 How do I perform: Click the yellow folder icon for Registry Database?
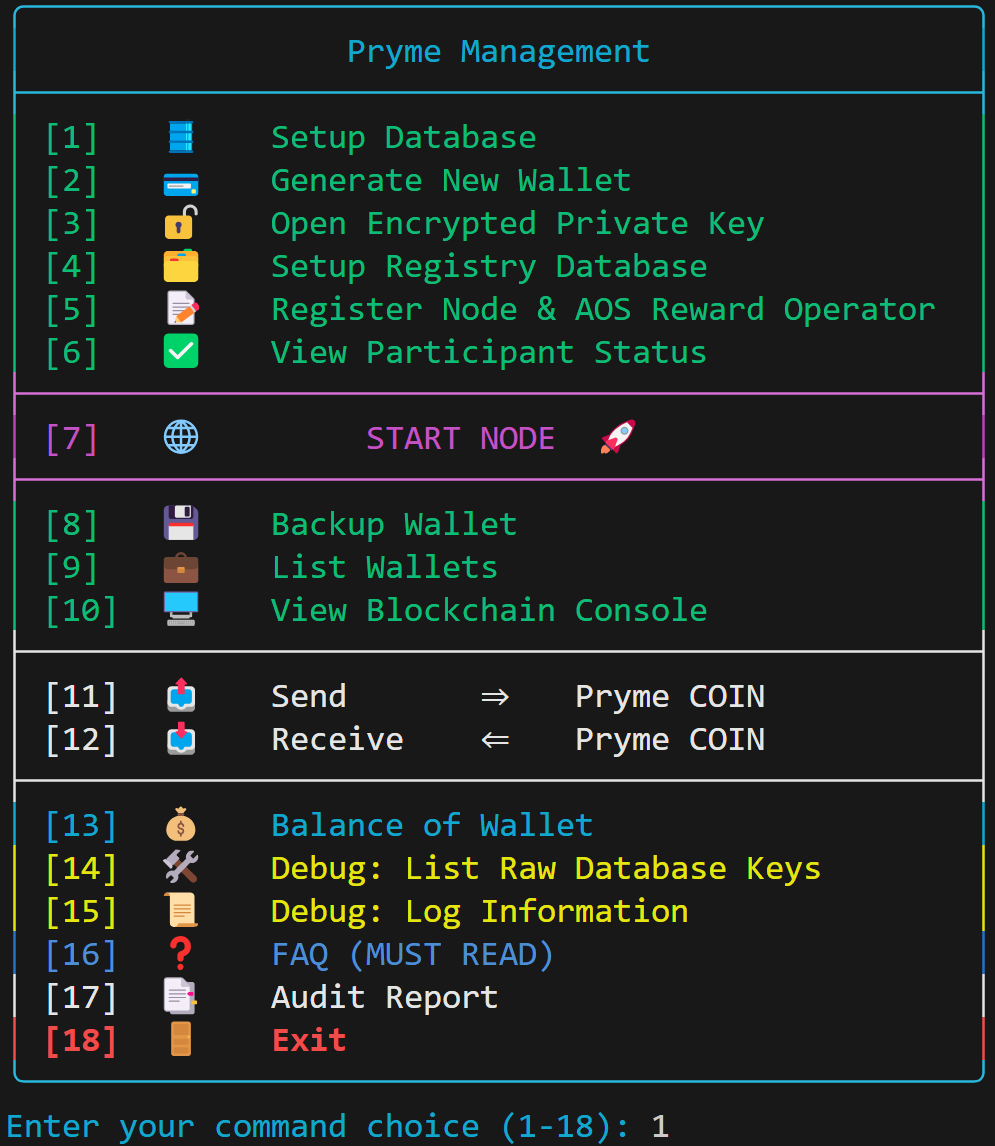click(181, 266)
